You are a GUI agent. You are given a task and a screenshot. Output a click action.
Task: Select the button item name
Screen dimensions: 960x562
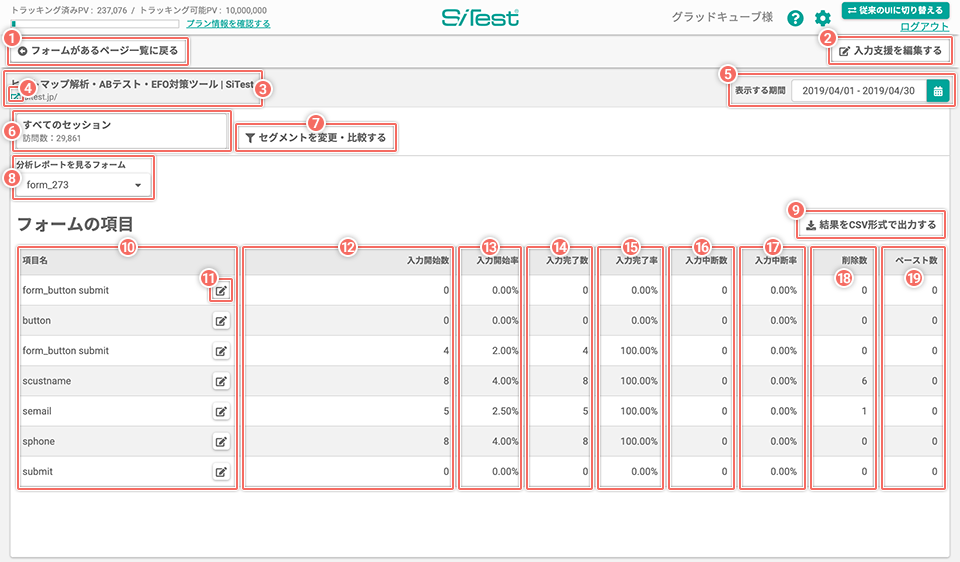pos(37,321)
